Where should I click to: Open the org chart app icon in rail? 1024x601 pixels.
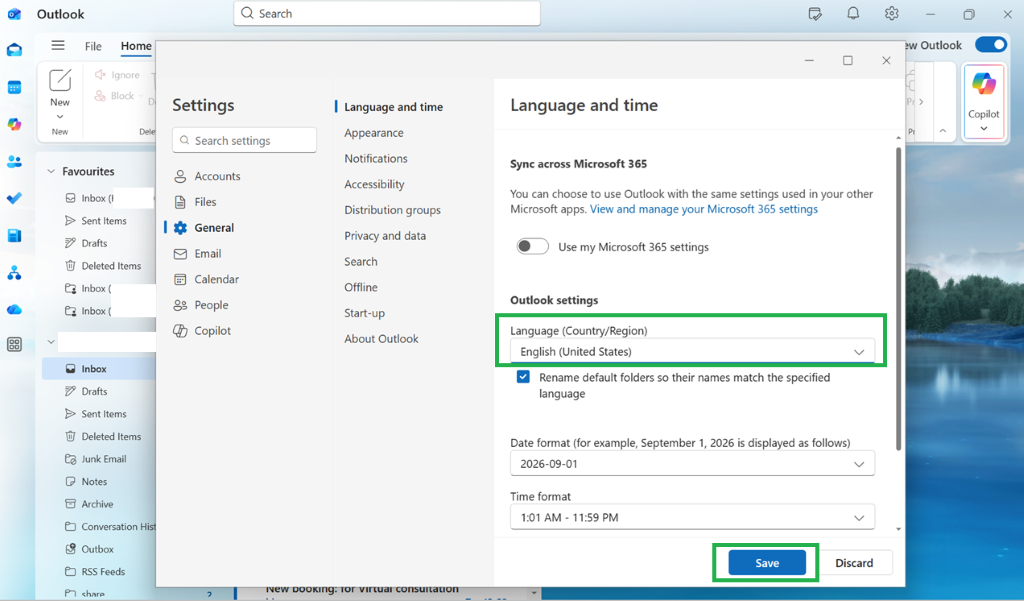pyautogui.click(x=14, y=272)
